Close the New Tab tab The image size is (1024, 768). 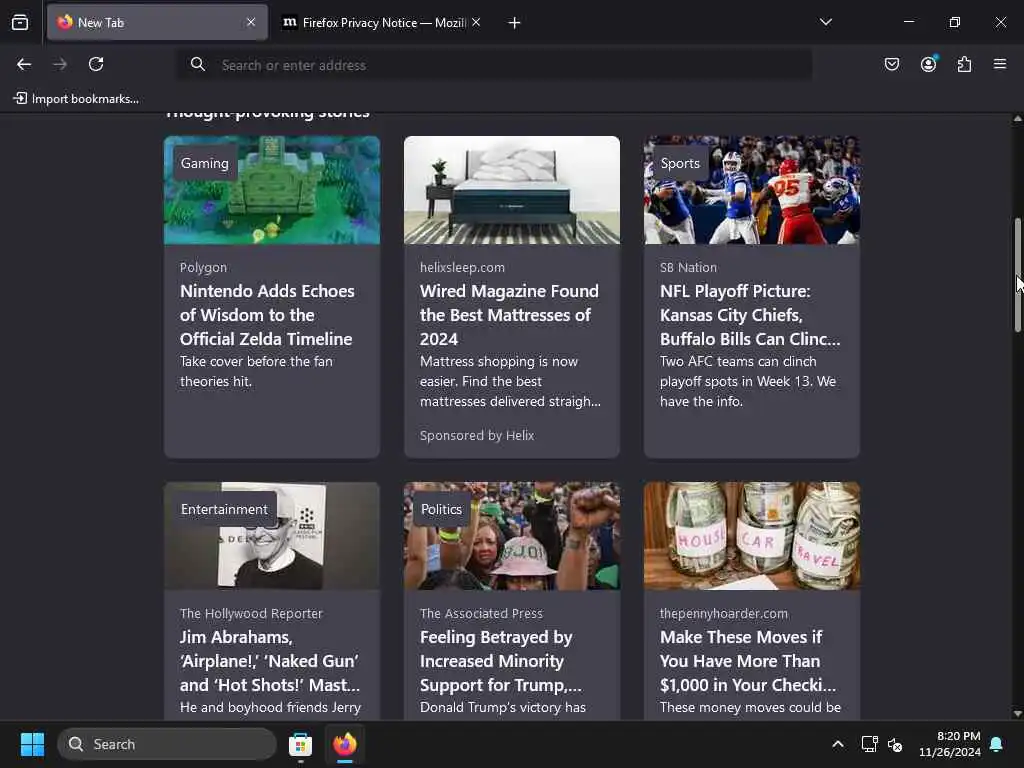(x=251, y=22)
